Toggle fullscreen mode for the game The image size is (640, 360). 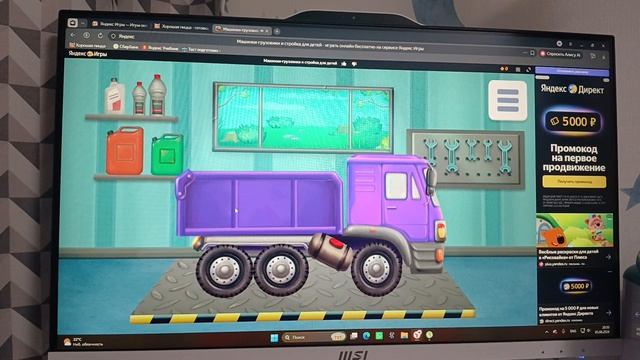point(529,70)
